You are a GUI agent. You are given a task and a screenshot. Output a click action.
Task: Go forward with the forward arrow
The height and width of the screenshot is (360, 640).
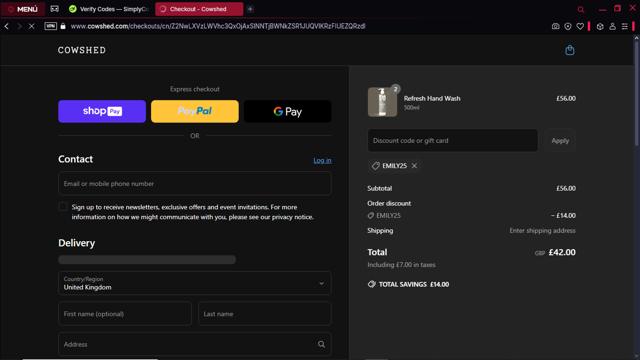19,26
